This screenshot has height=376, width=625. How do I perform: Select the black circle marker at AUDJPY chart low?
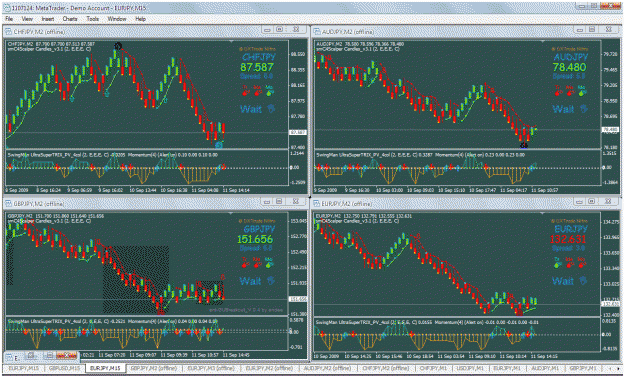coord(524,145)
